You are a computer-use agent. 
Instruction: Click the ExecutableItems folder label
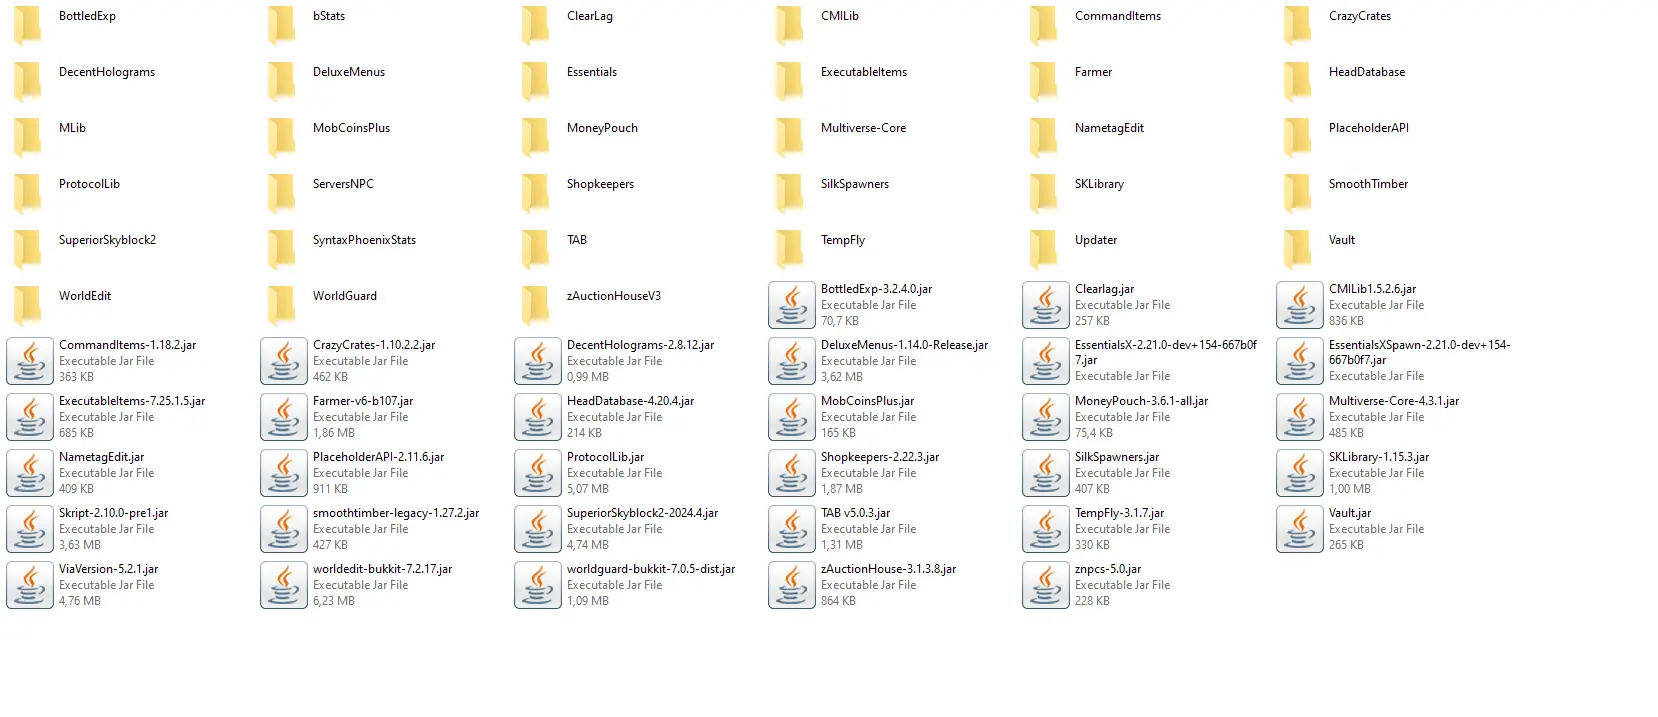[864, 72]
